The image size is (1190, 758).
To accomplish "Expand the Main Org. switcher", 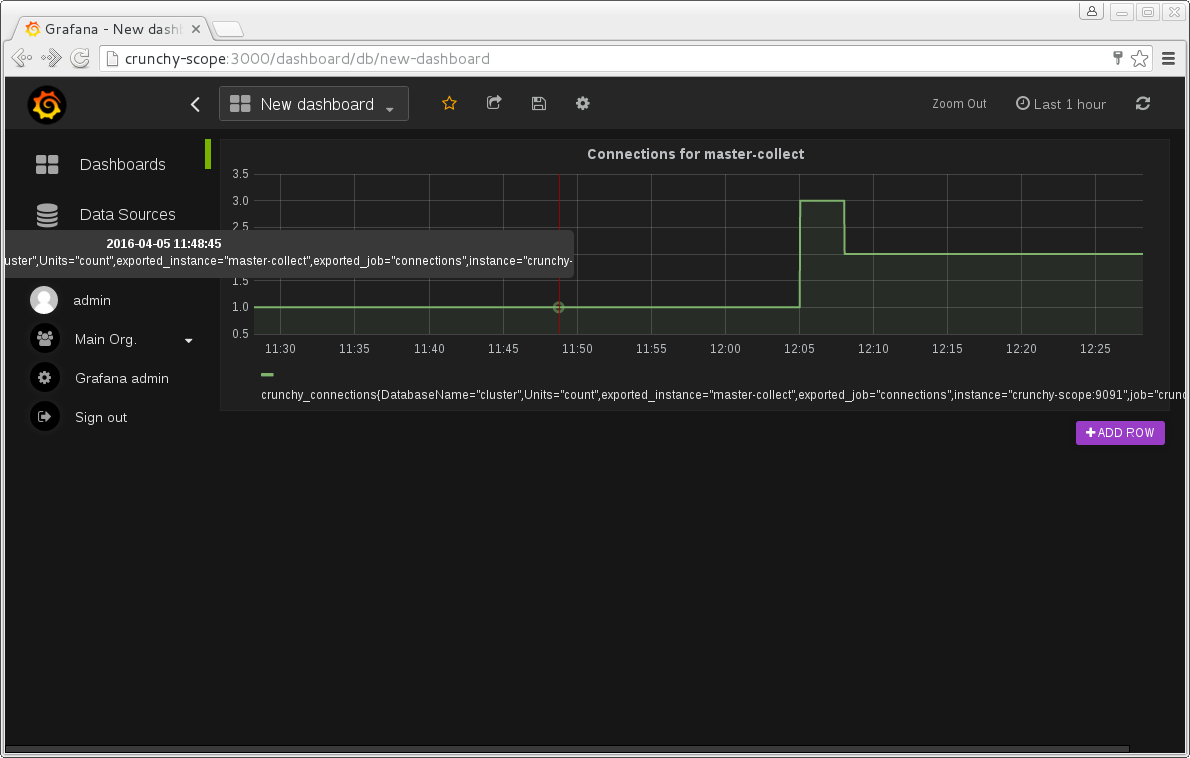I will 188,339.
